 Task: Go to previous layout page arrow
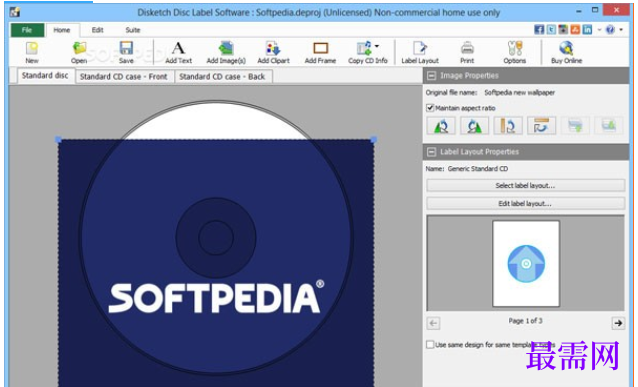[x=433, y=324]
